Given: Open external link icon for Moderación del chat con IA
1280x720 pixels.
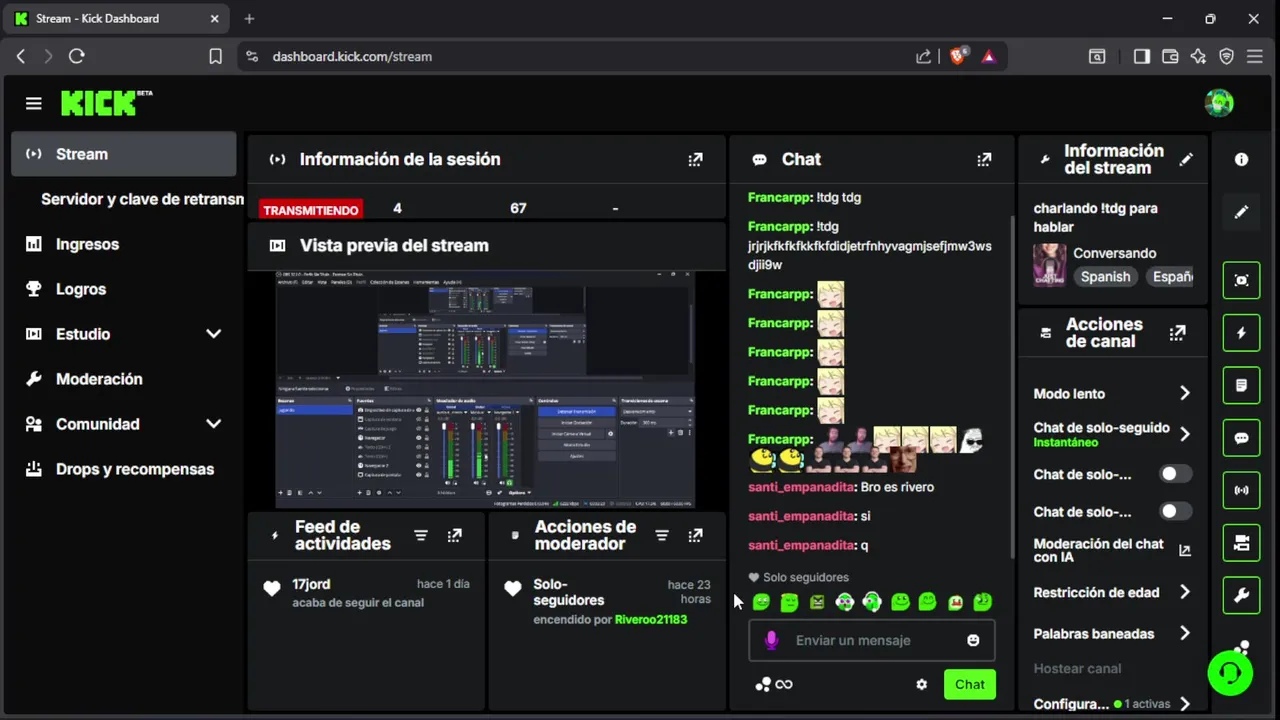Looking at the screenshot, I should pyautogui.click(x=1185, y=550).
